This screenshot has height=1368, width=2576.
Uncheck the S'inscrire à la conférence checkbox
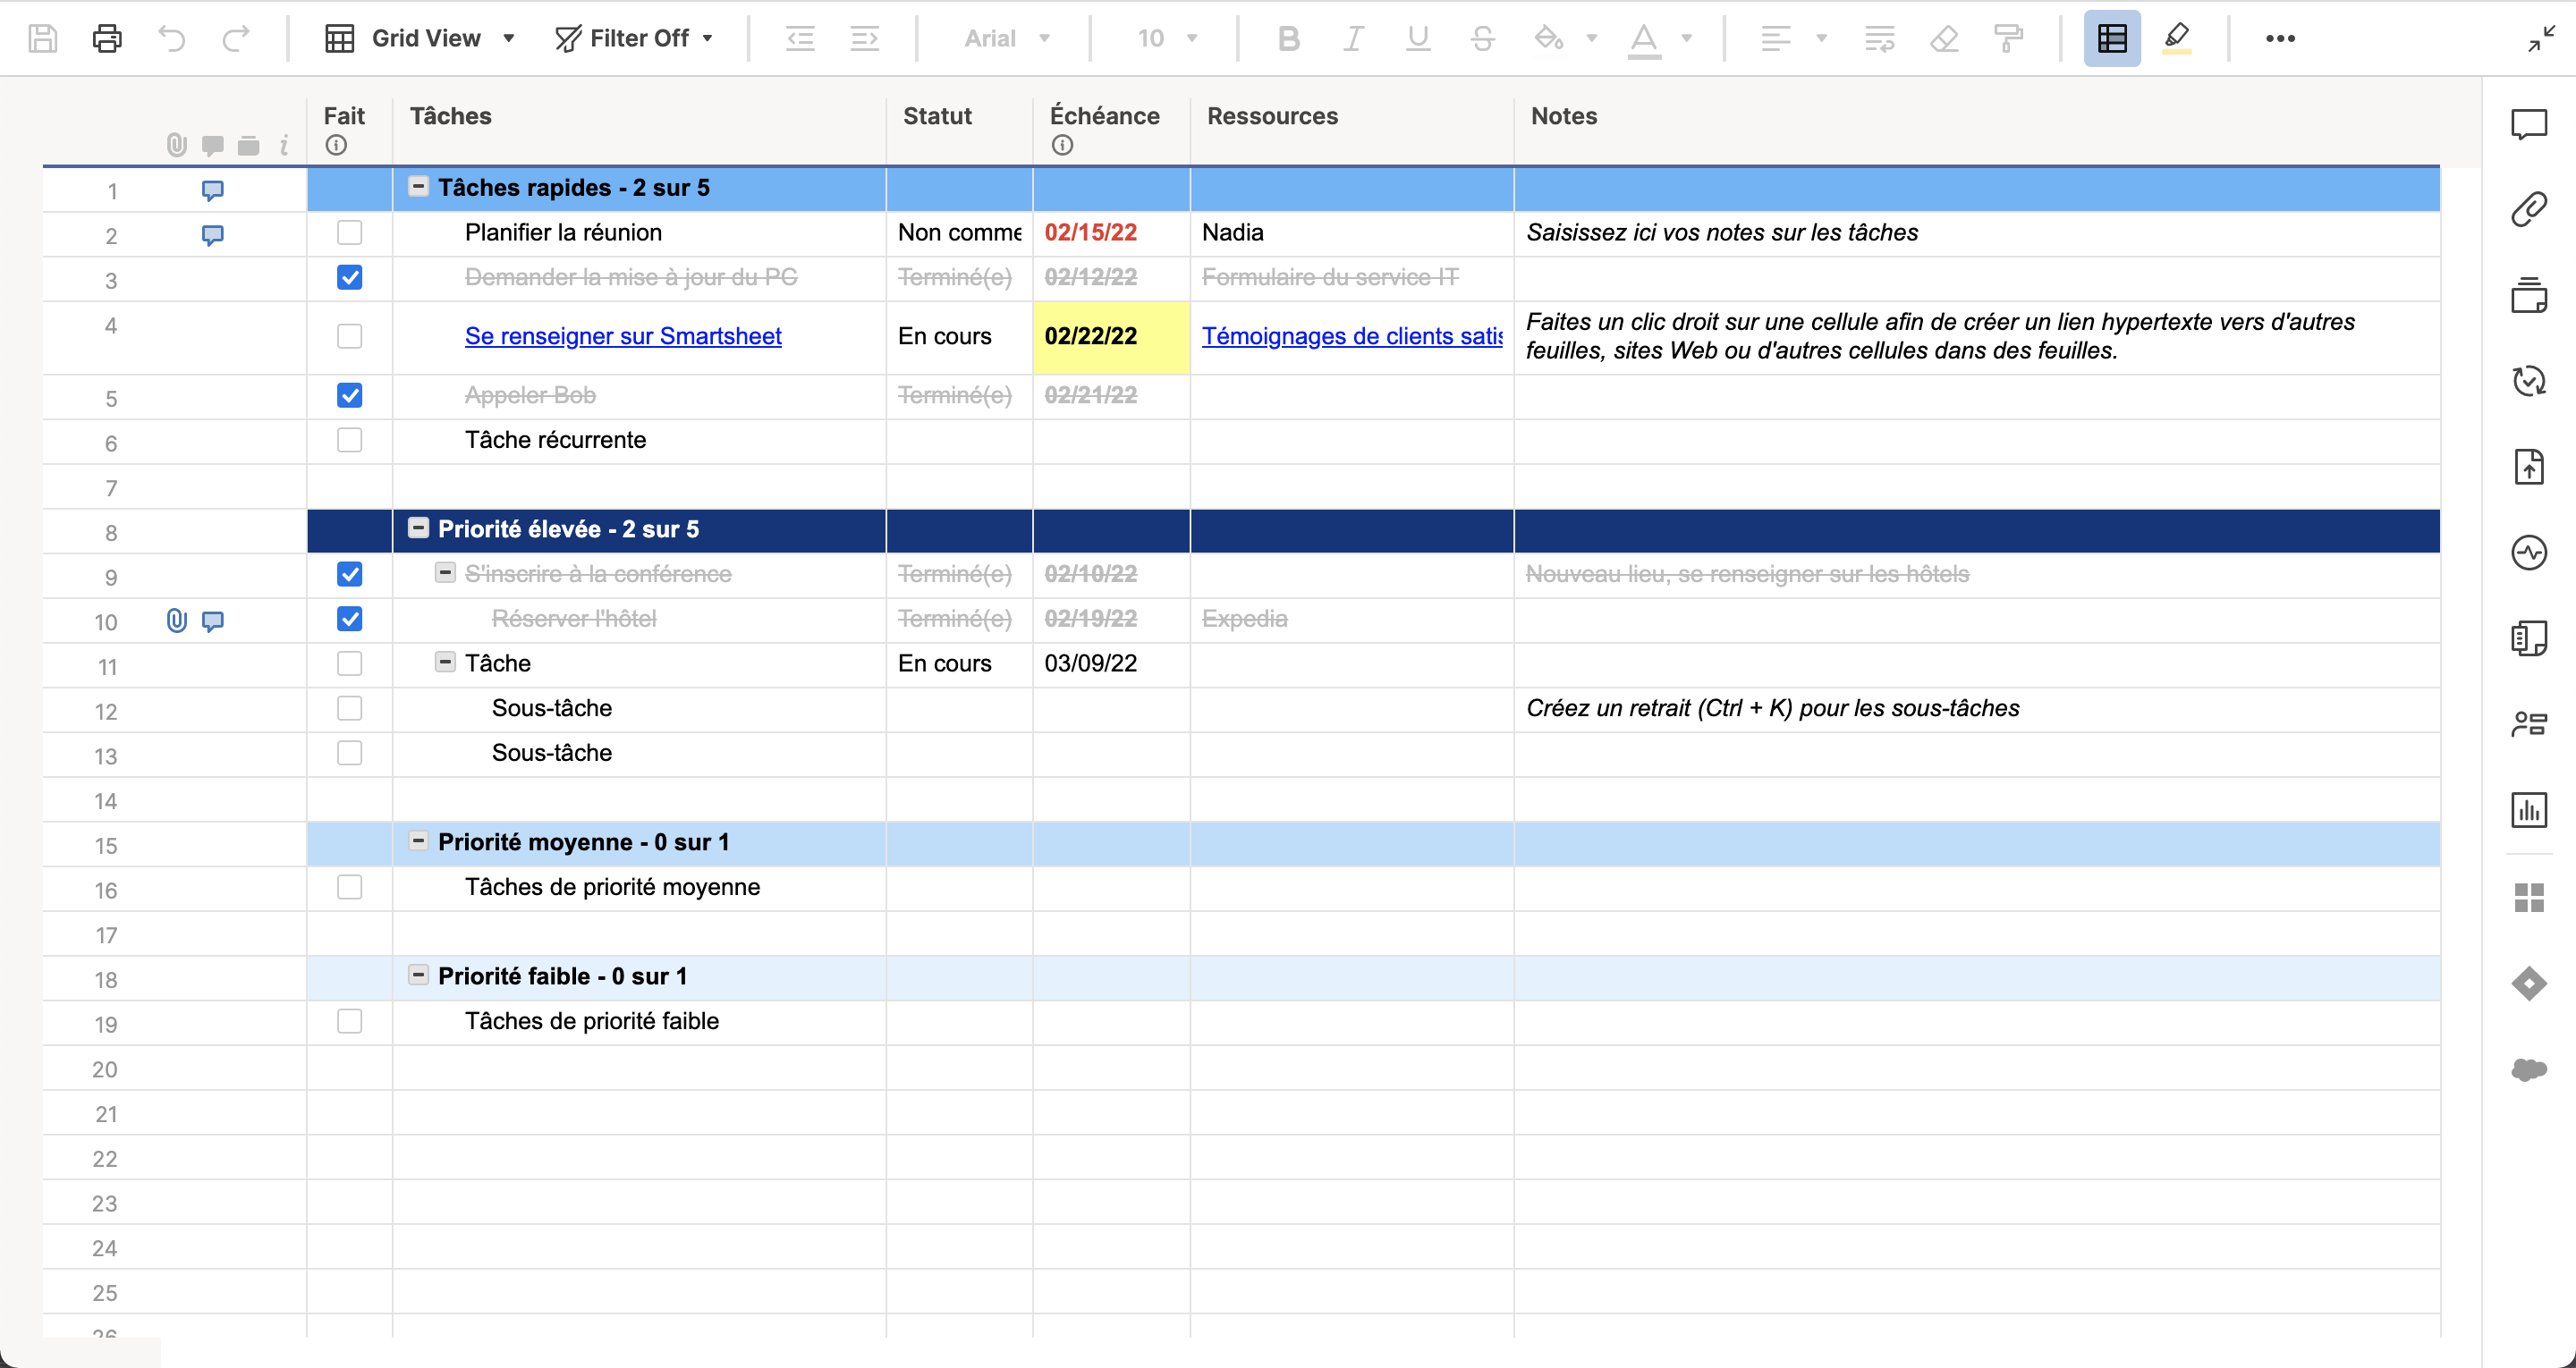(349, 574)
